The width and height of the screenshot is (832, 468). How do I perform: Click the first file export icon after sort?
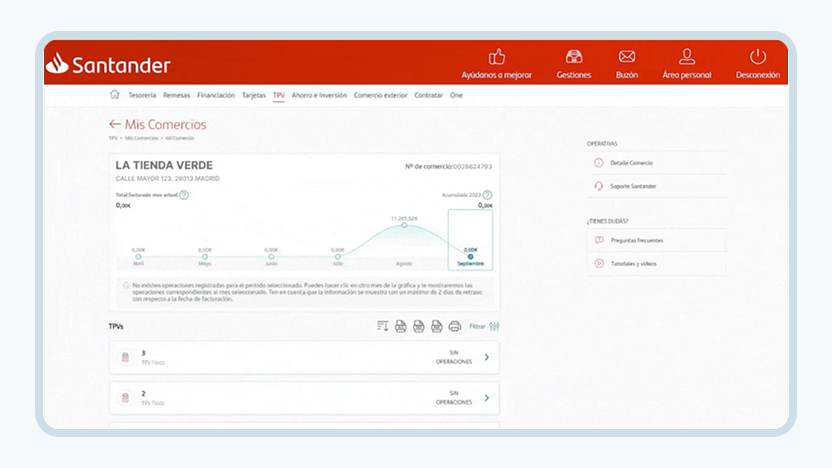coord(401,326)
